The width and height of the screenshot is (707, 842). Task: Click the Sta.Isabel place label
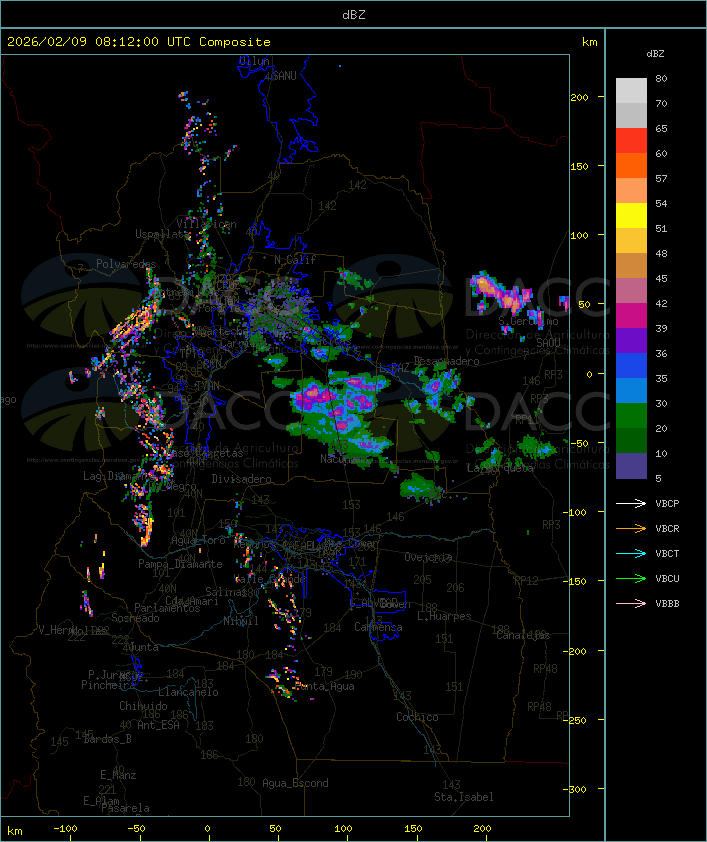pos(464,797)
